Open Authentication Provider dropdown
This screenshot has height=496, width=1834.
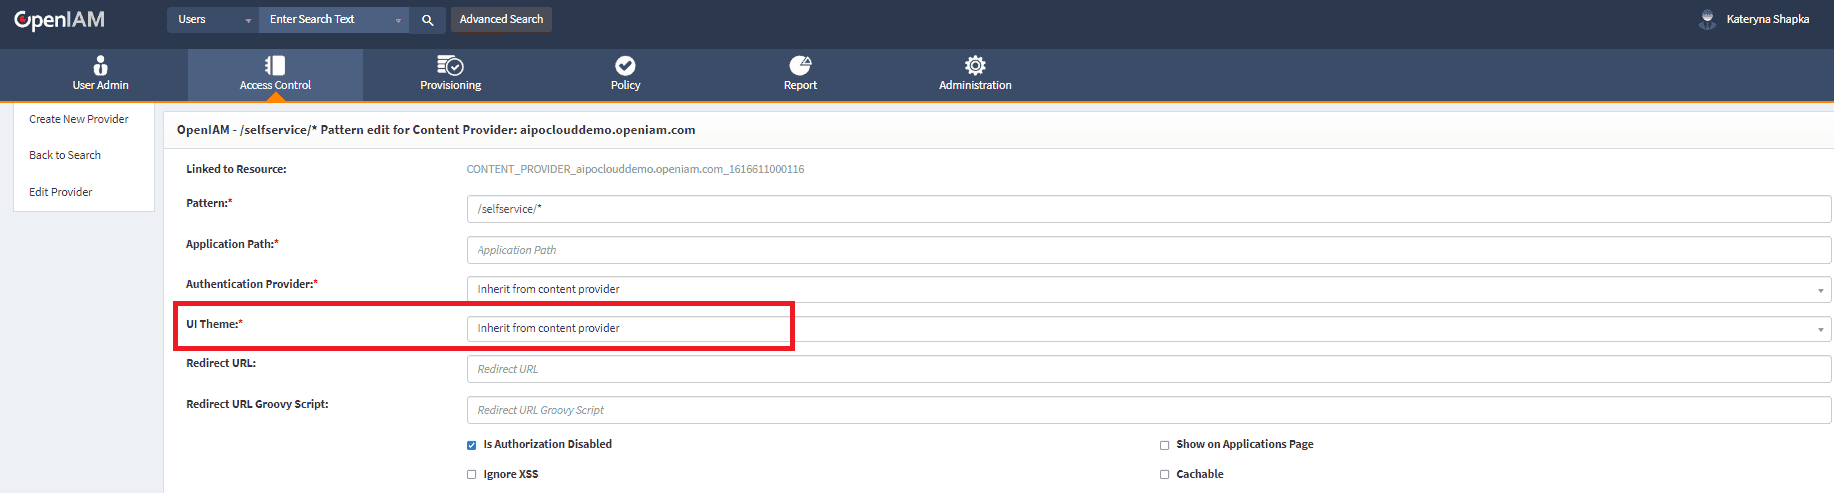point(1148,290)
